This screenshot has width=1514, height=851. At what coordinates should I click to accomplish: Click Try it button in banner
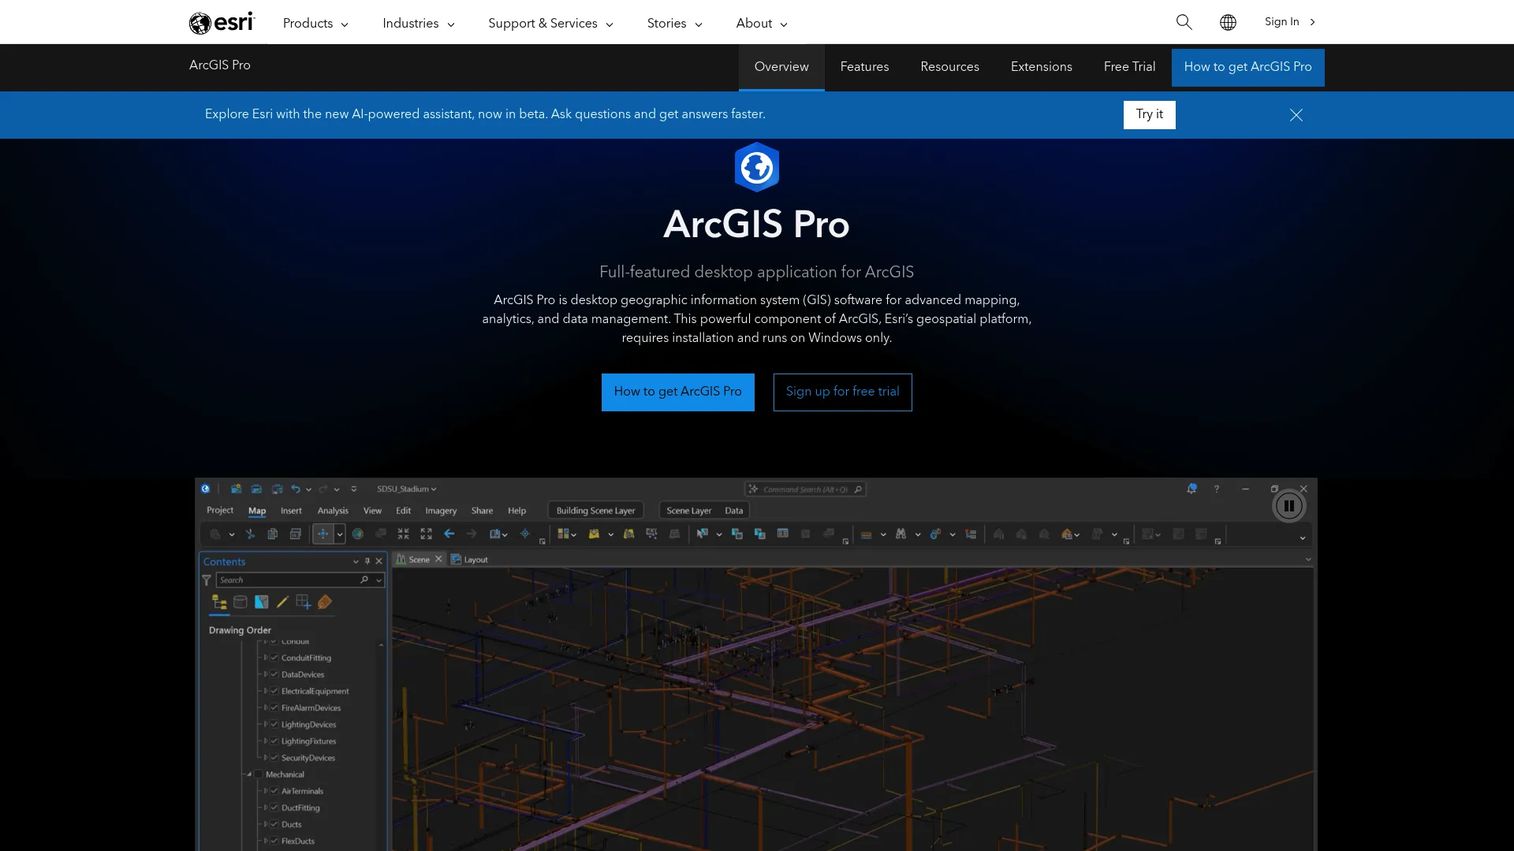click(1149, 115)
